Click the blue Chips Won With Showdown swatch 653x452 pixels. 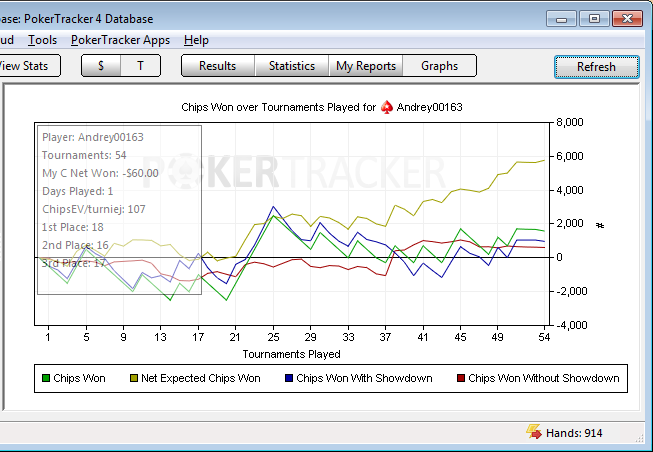point(289,378)
